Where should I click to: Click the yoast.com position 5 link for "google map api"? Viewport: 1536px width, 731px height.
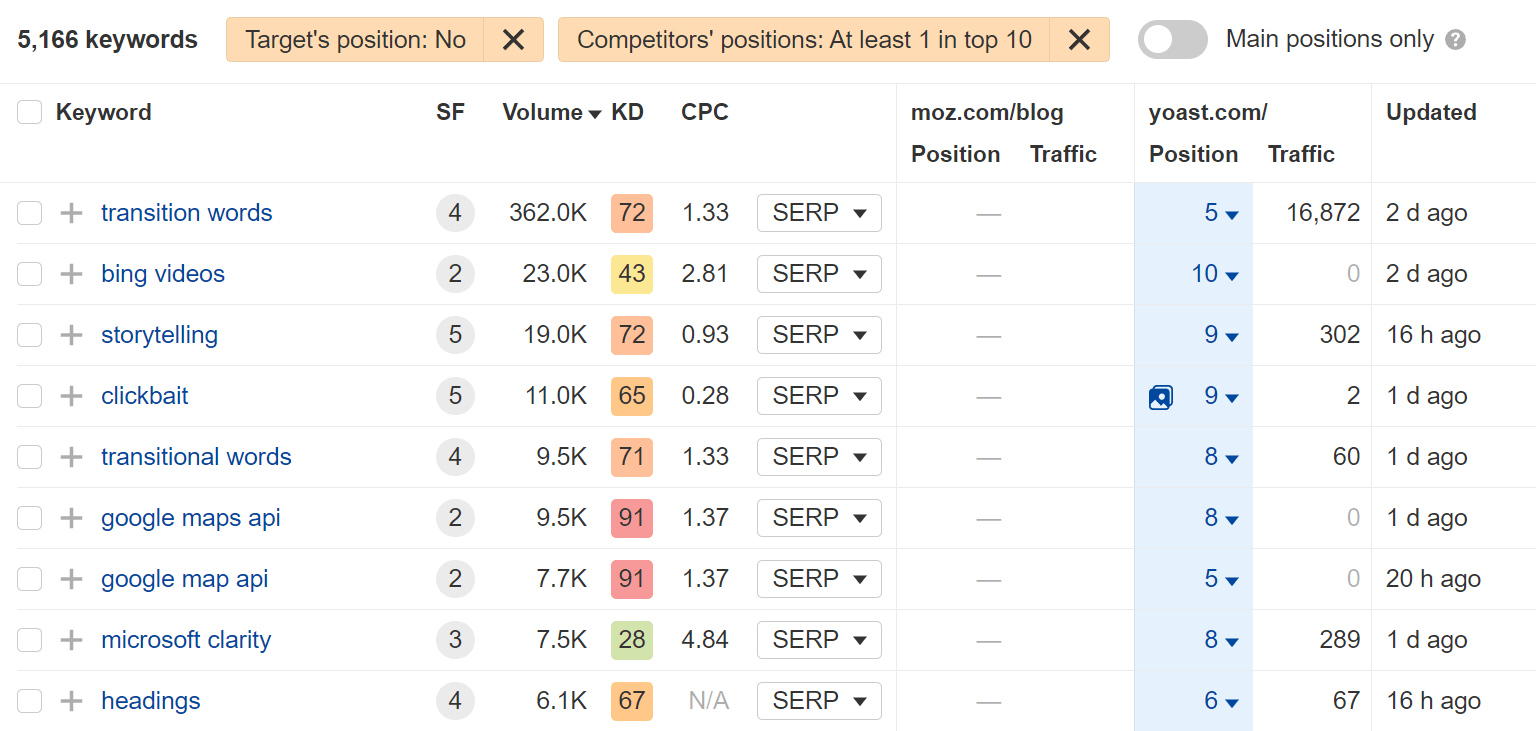click(x=1212, y=579)
